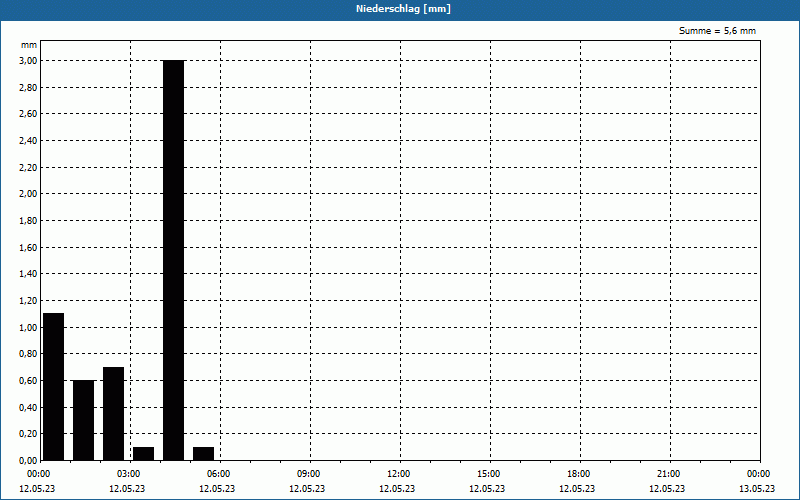Viewport: 800px width, 500px height.
Task: Click the 09:00 time label
Action: pyautogui.click(x=308, y=474)
